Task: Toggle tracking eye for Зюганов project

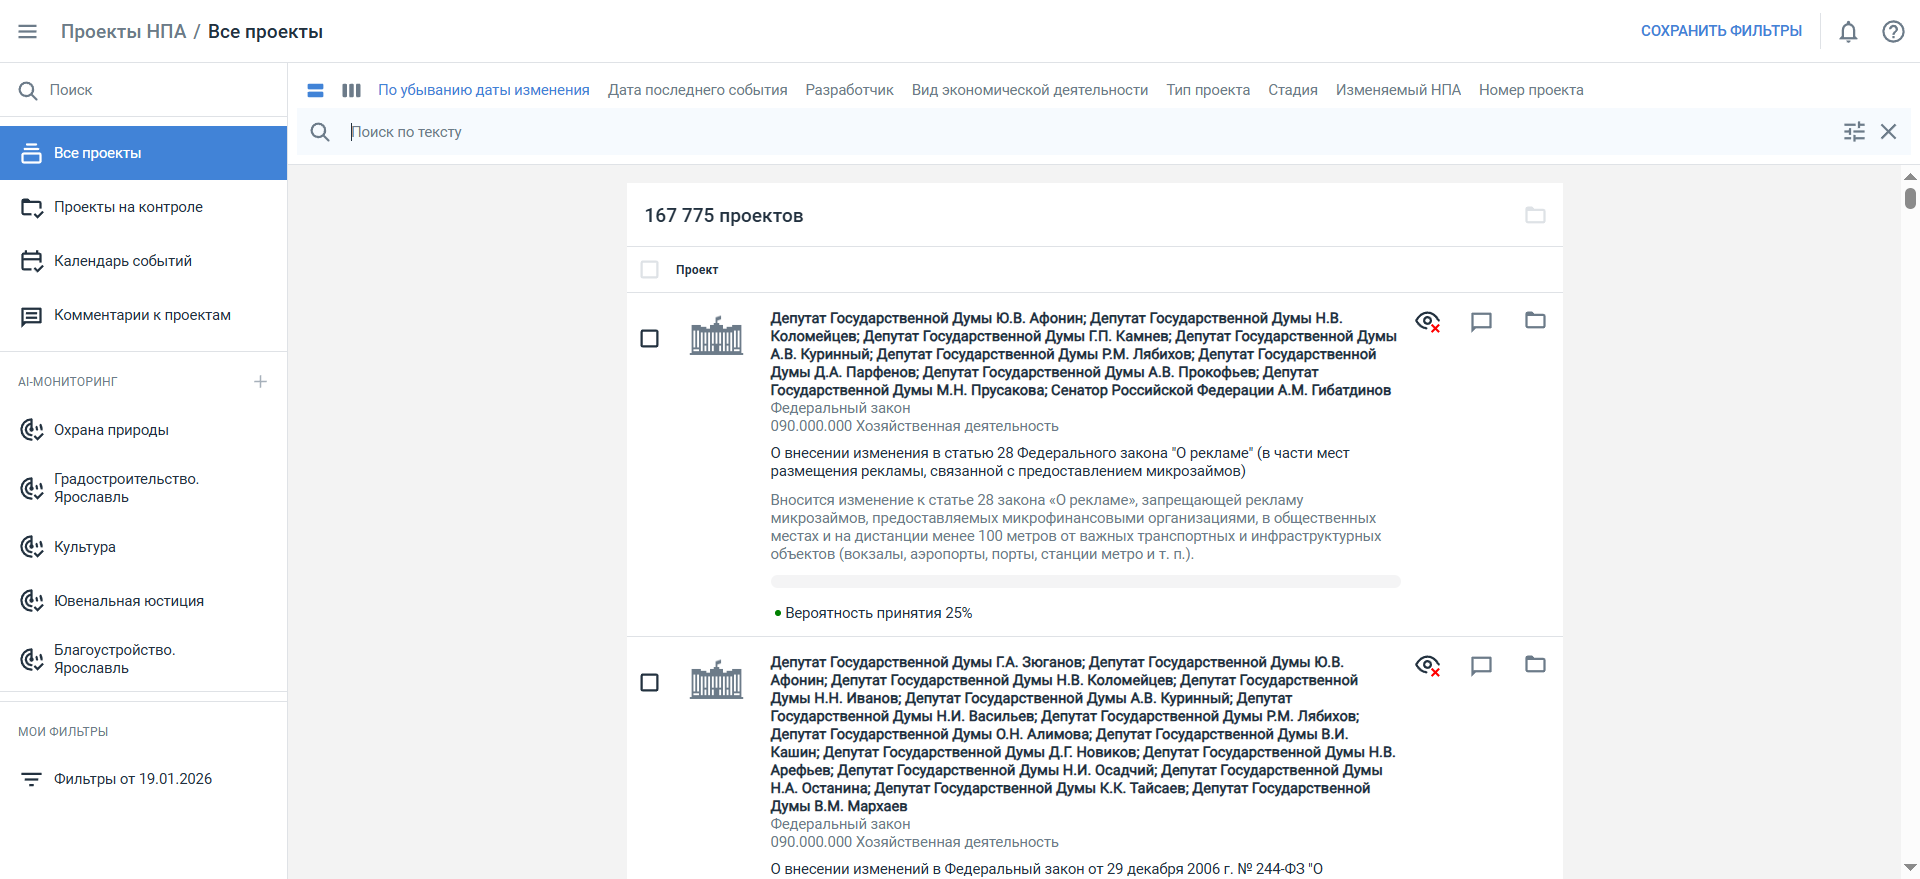Action: [1428, 665]
